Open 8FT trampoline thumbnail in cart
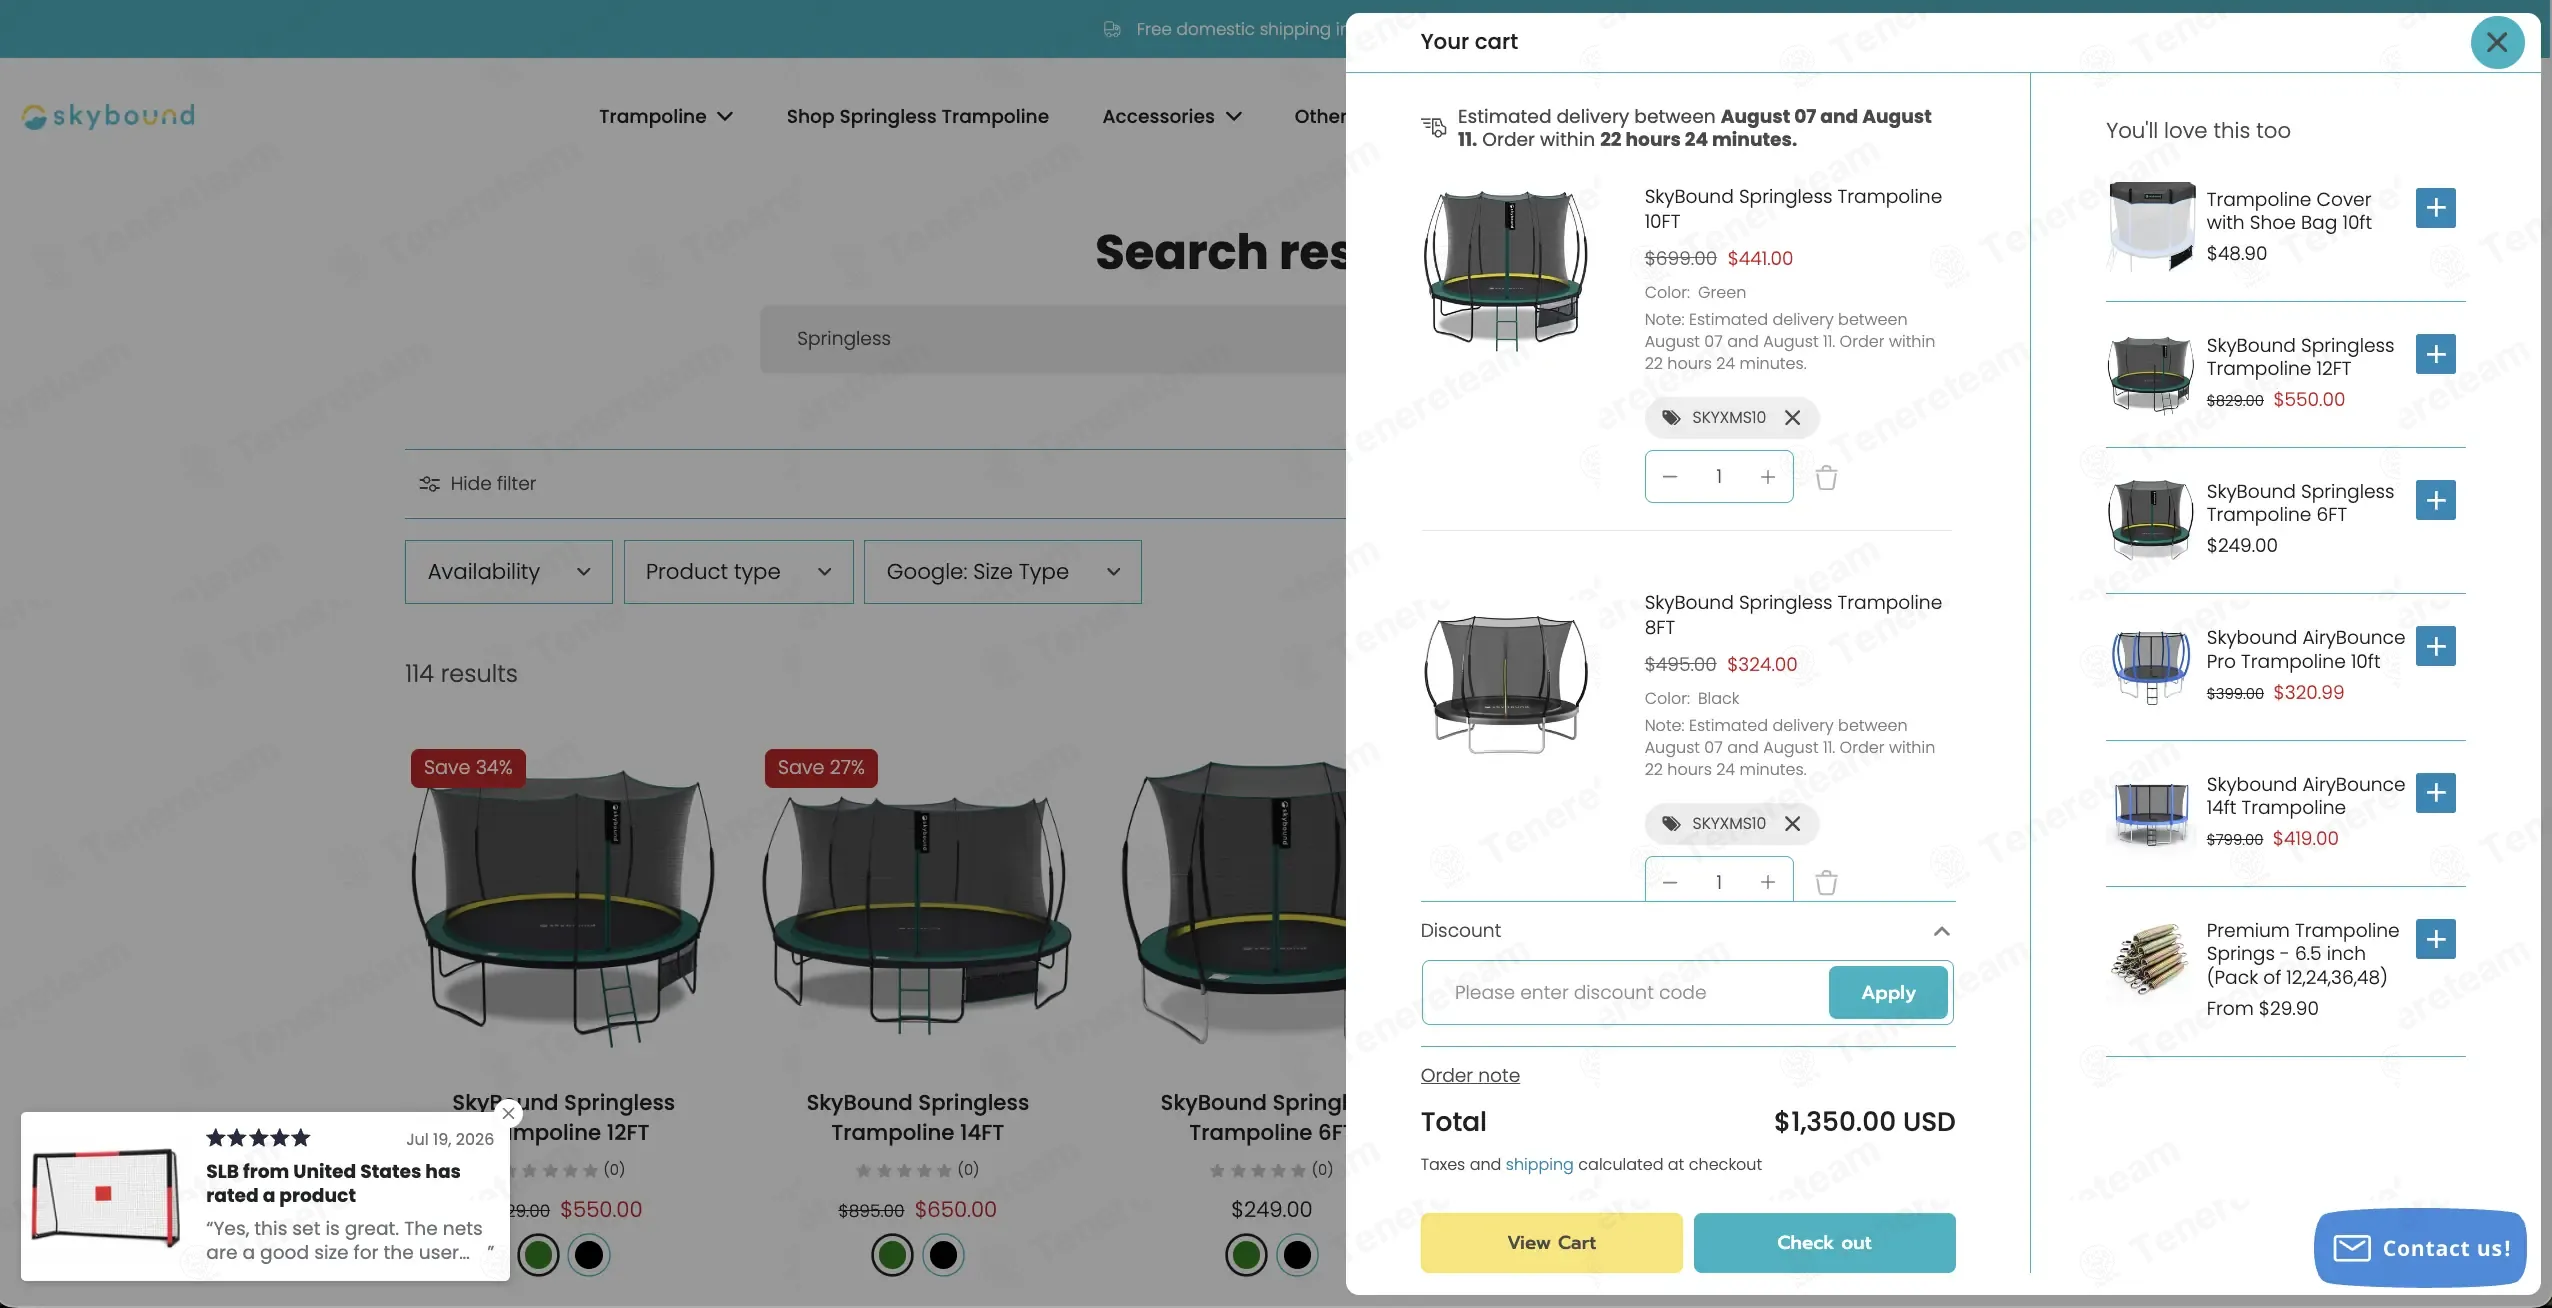This screenshot has height=1308, width=2552. (x=1506, y=684)
